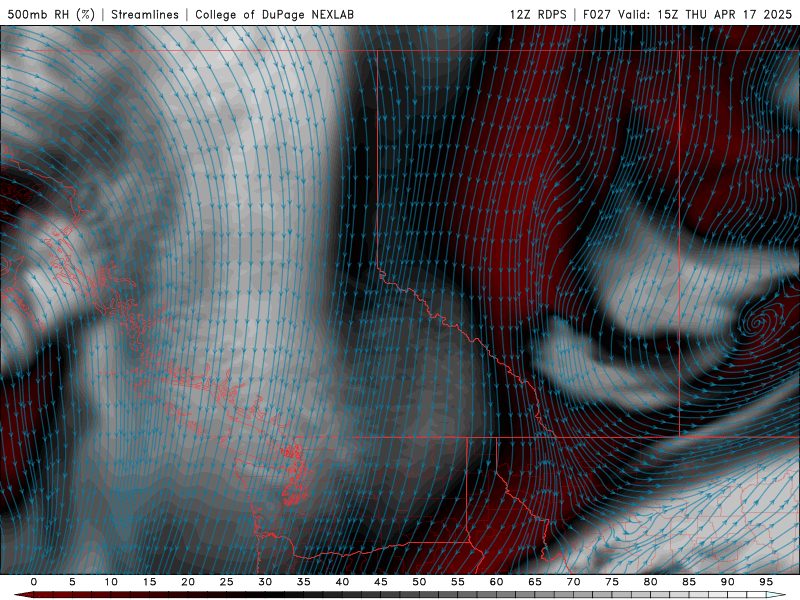Screen dimensions: 800x600
Task: Click the 90 label on the colorbar
Action: click(x=728, y=582)
